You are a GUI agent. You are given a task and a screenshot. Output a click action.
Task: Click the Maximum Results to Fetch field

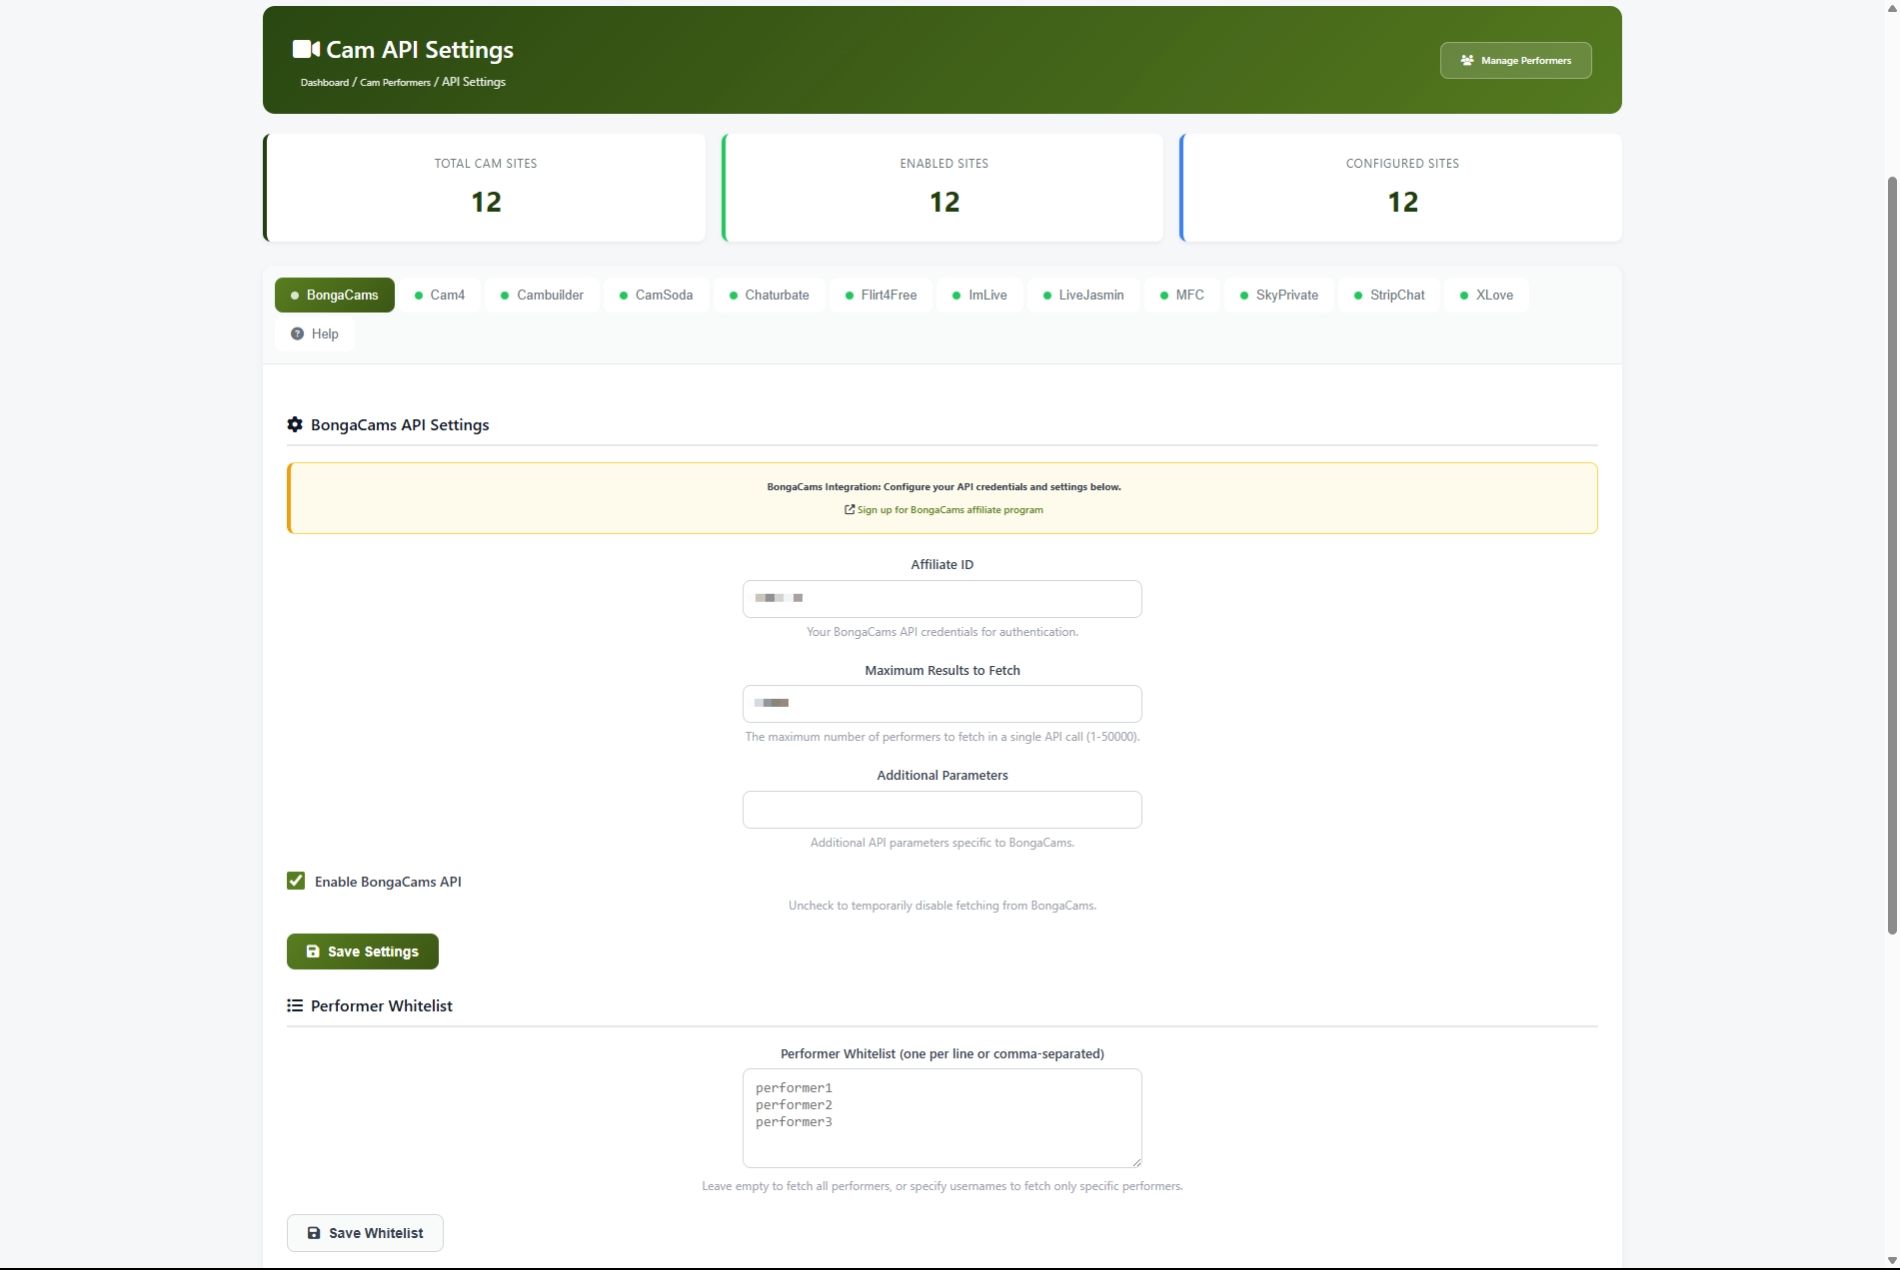tap(941, 704)
